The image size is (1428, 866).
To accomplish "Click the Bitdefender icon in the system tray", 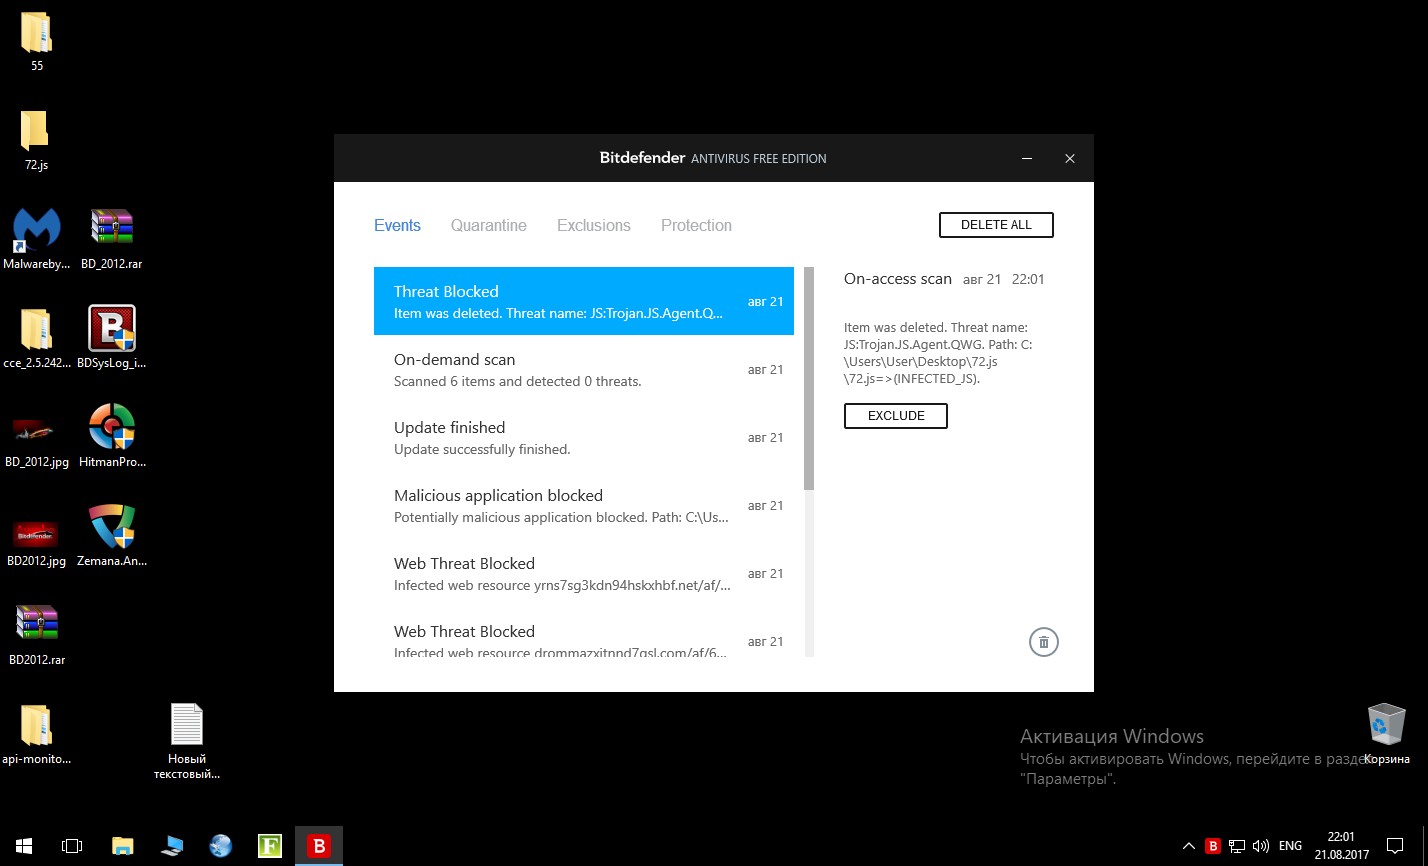I will coord(1213,846).
